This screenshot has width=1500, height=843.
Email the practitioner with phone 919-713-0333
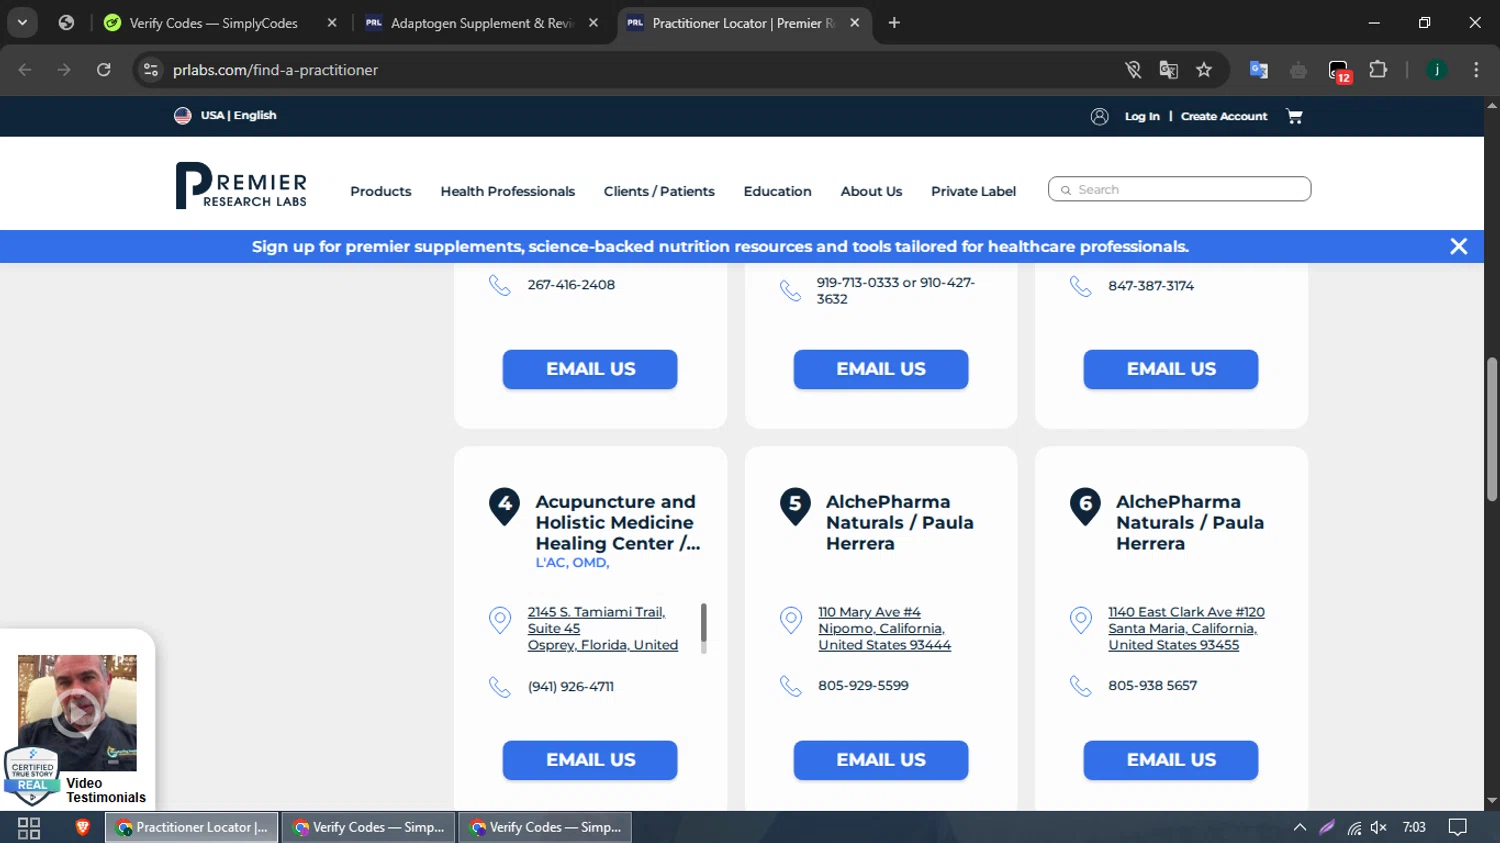(881, 369)
